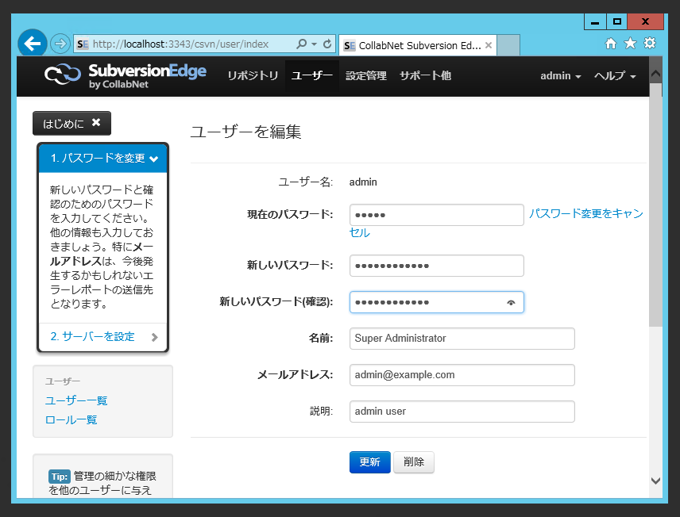680x517 pixels.
Task: Click the admin username value text
Action: point(363,182)
